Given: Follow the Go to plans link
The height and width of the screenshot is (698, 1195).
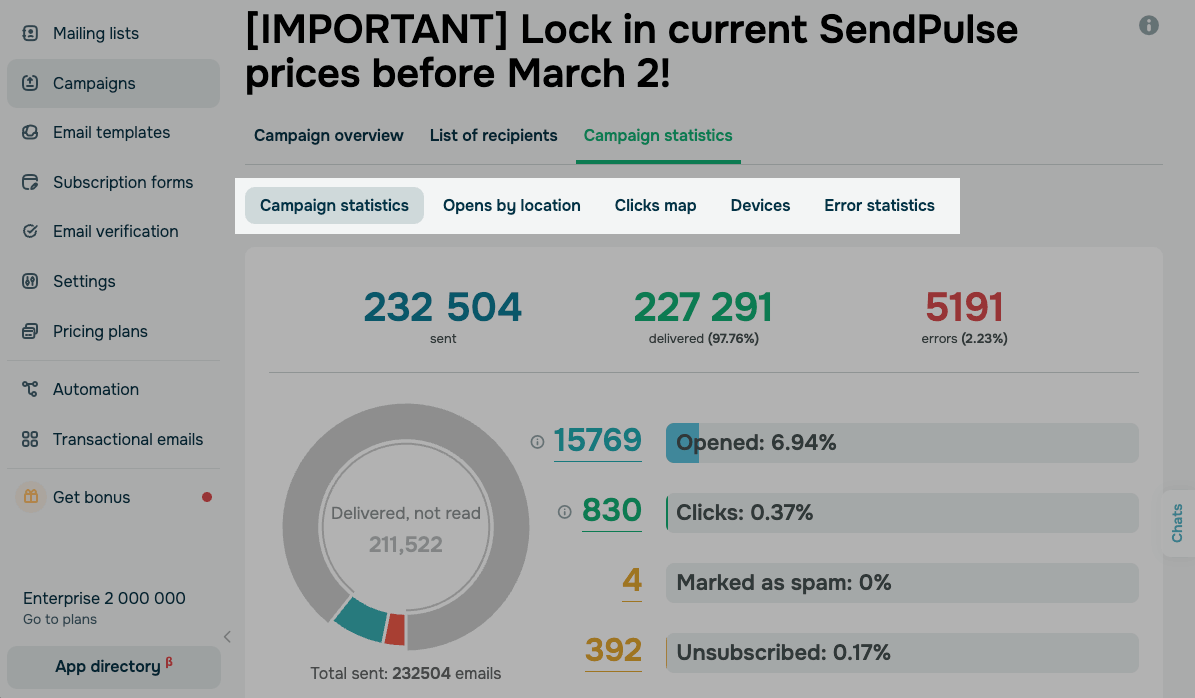Looking at the screenshot, I should pos(60,619).
